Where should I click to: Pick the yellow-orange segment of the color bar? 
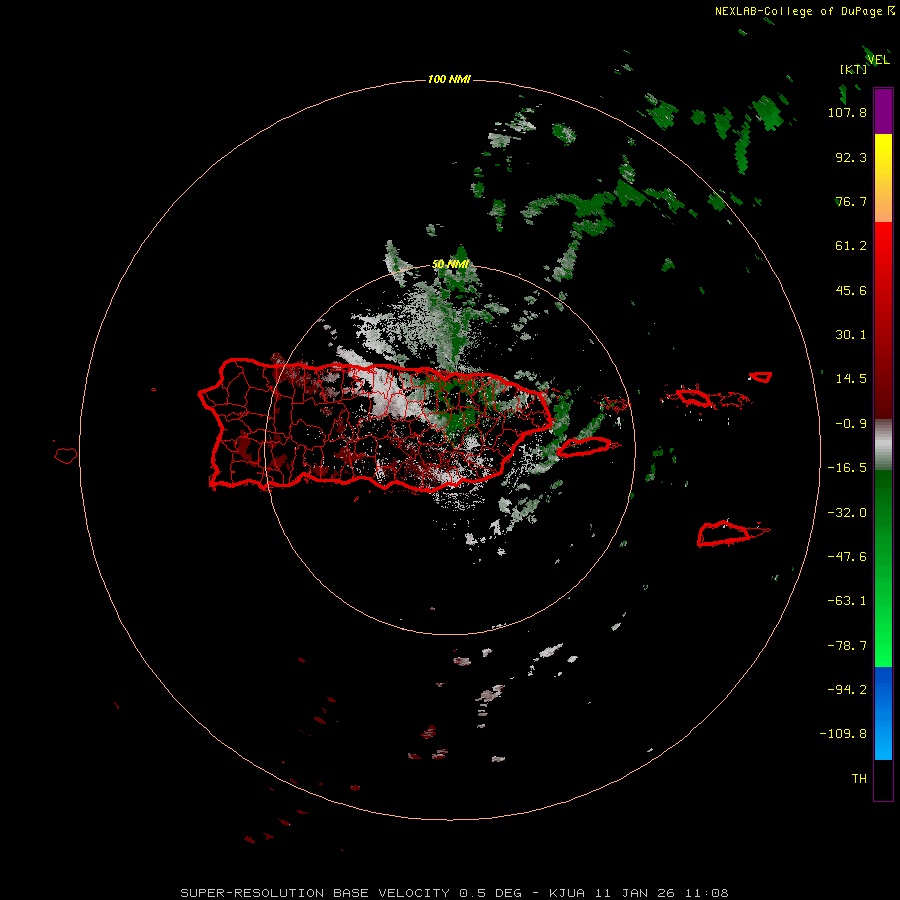click(x=883, y=178)
